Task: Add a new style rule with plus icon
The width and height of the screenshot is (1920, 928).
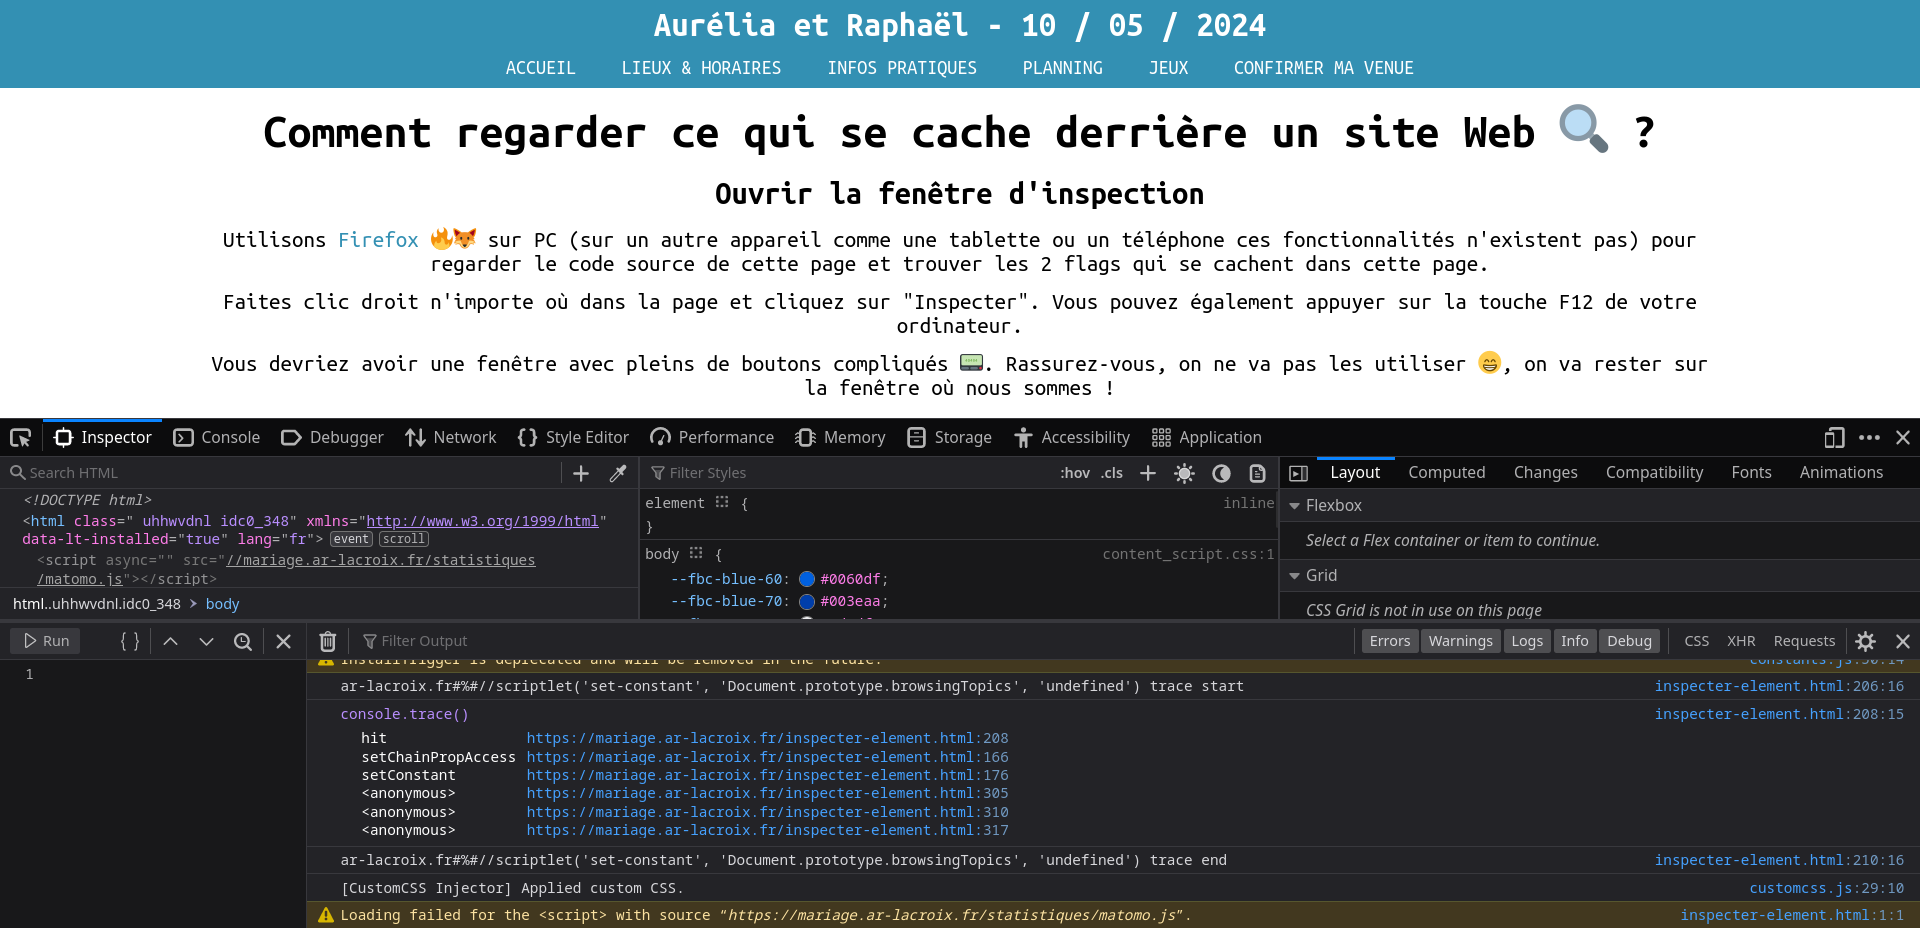Action: 1148,473
